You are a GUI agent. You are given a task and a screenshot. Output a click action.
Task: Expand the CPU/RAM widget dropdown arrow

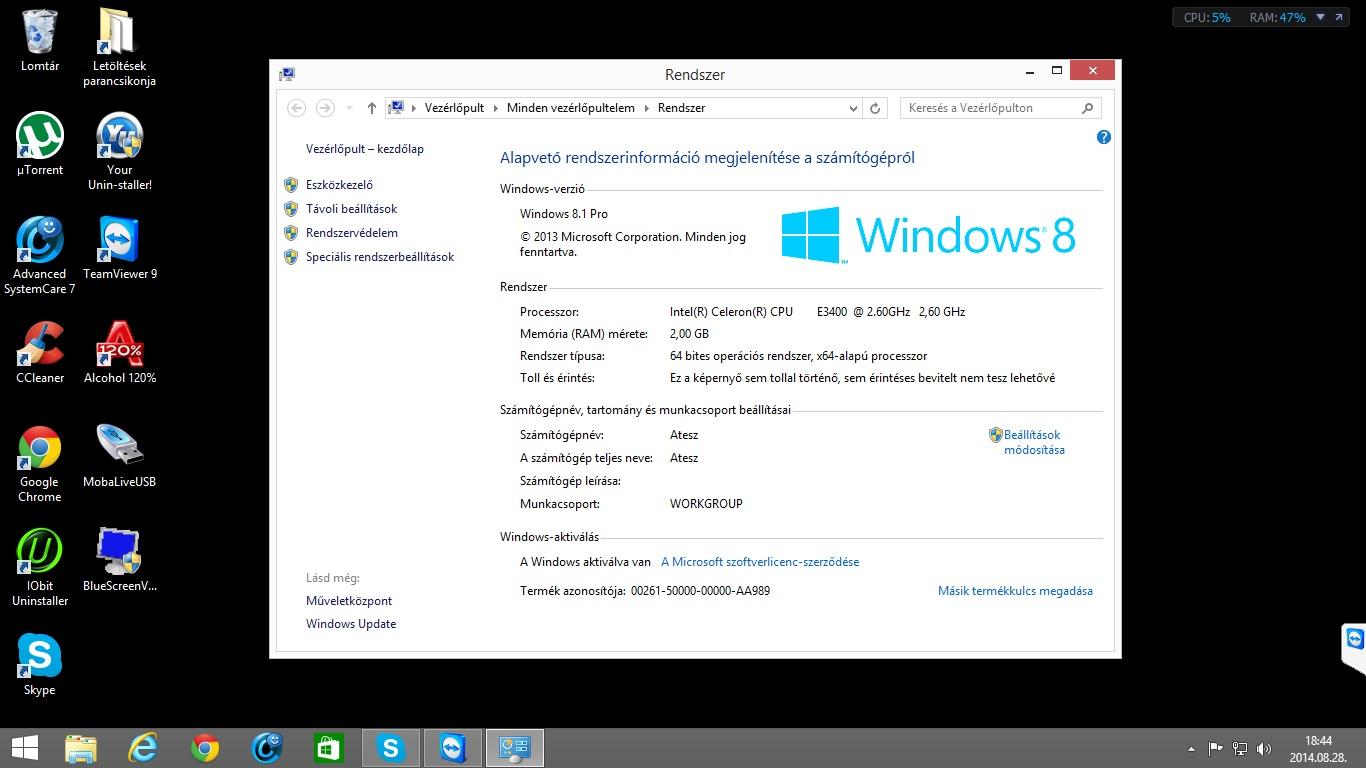[x=1320, y=17]
